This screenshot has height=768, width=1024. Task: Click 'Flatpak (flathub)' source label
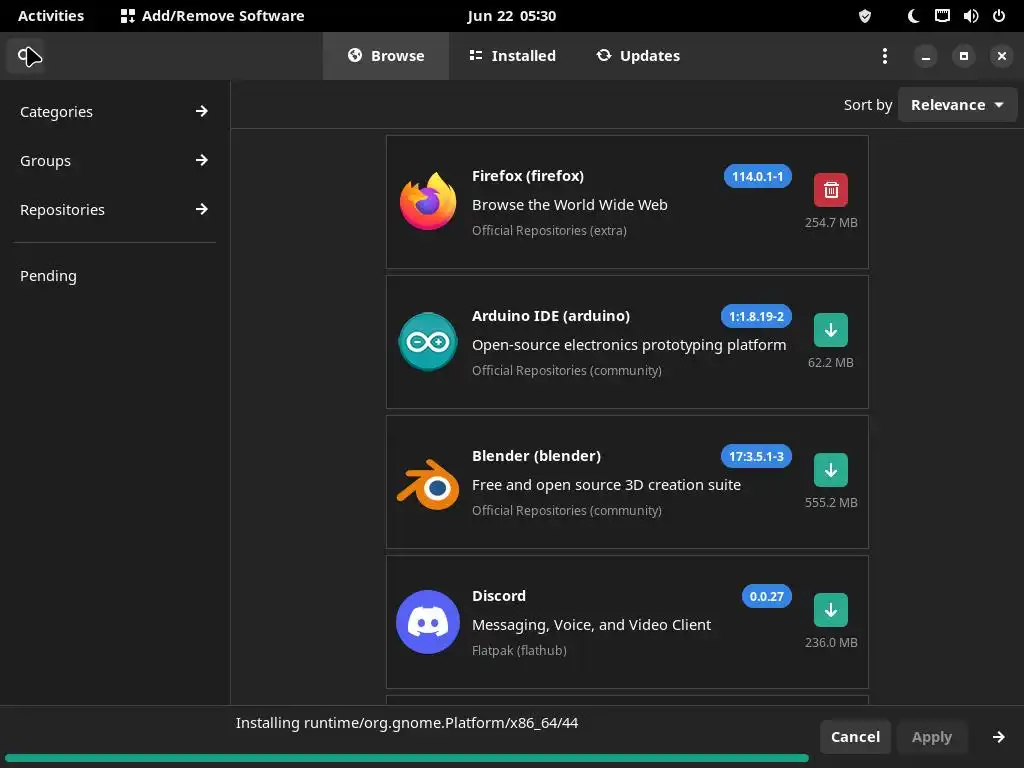click(519, 650)
